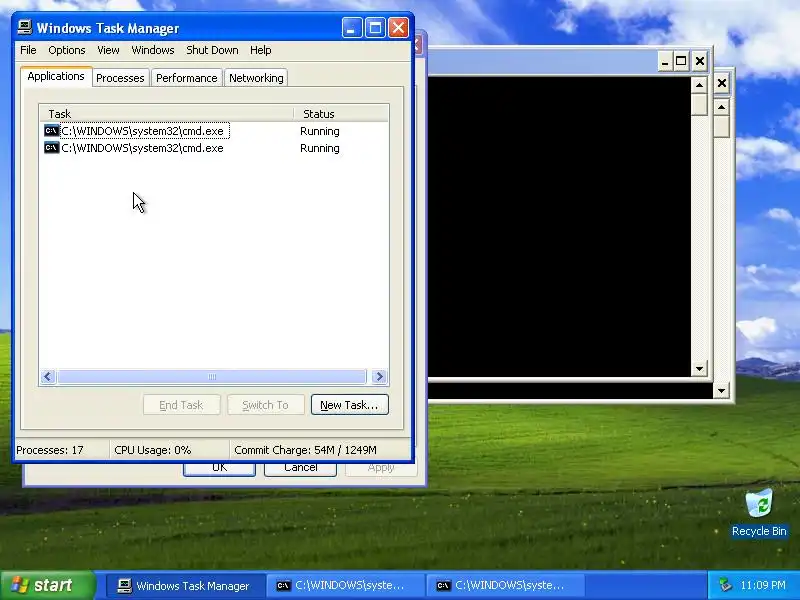The width and height of the screenshot is (800, 600).
Task: Open the Shut Down menu
Action: pos(212,50)
